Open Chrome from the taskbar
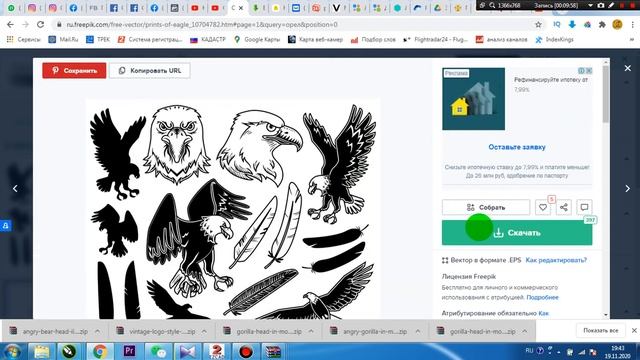 click(x=100, y=351)
